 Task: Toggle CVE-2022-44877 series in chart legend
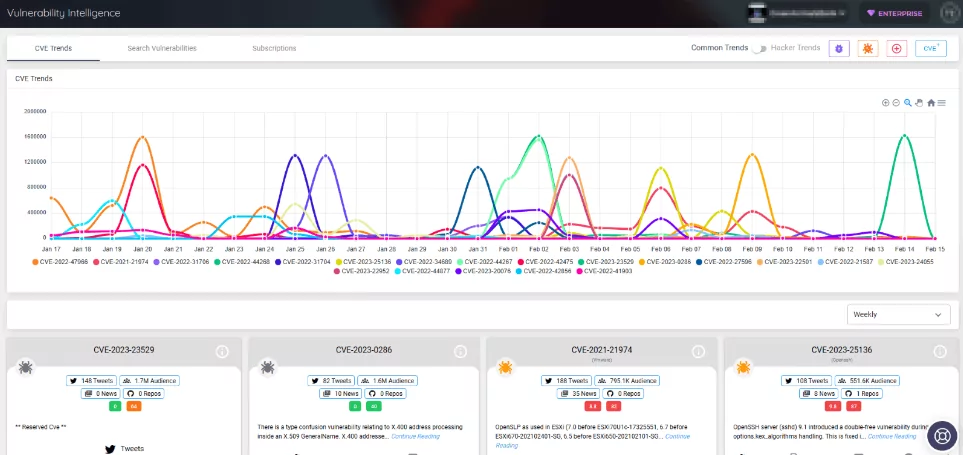pos(424,271)
